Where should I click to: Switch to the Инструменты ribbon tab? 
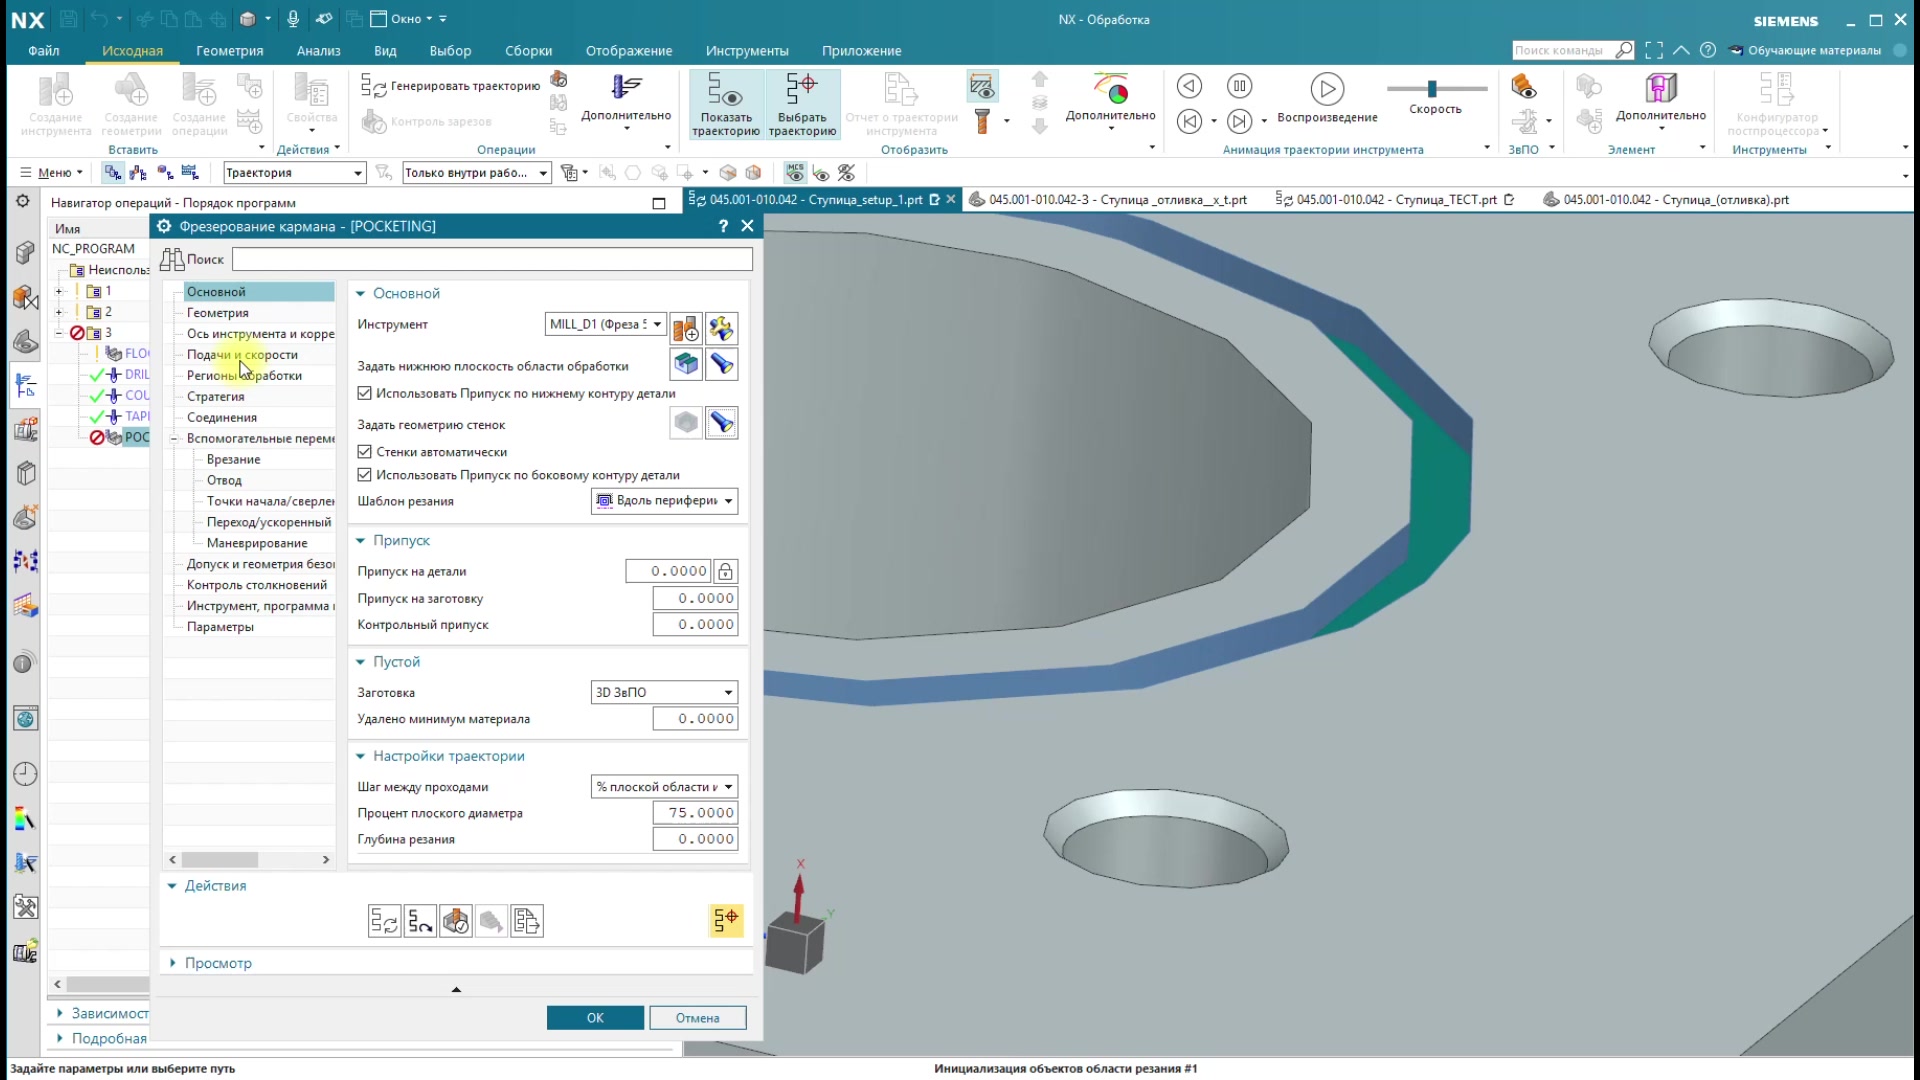pos(747,51)
